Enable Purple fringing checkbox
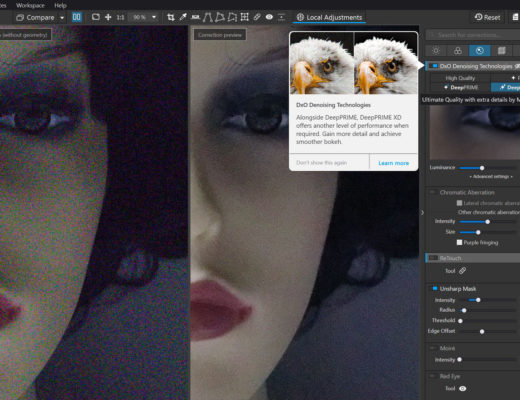Screen dimensions: 520x400 click(459, 242)
